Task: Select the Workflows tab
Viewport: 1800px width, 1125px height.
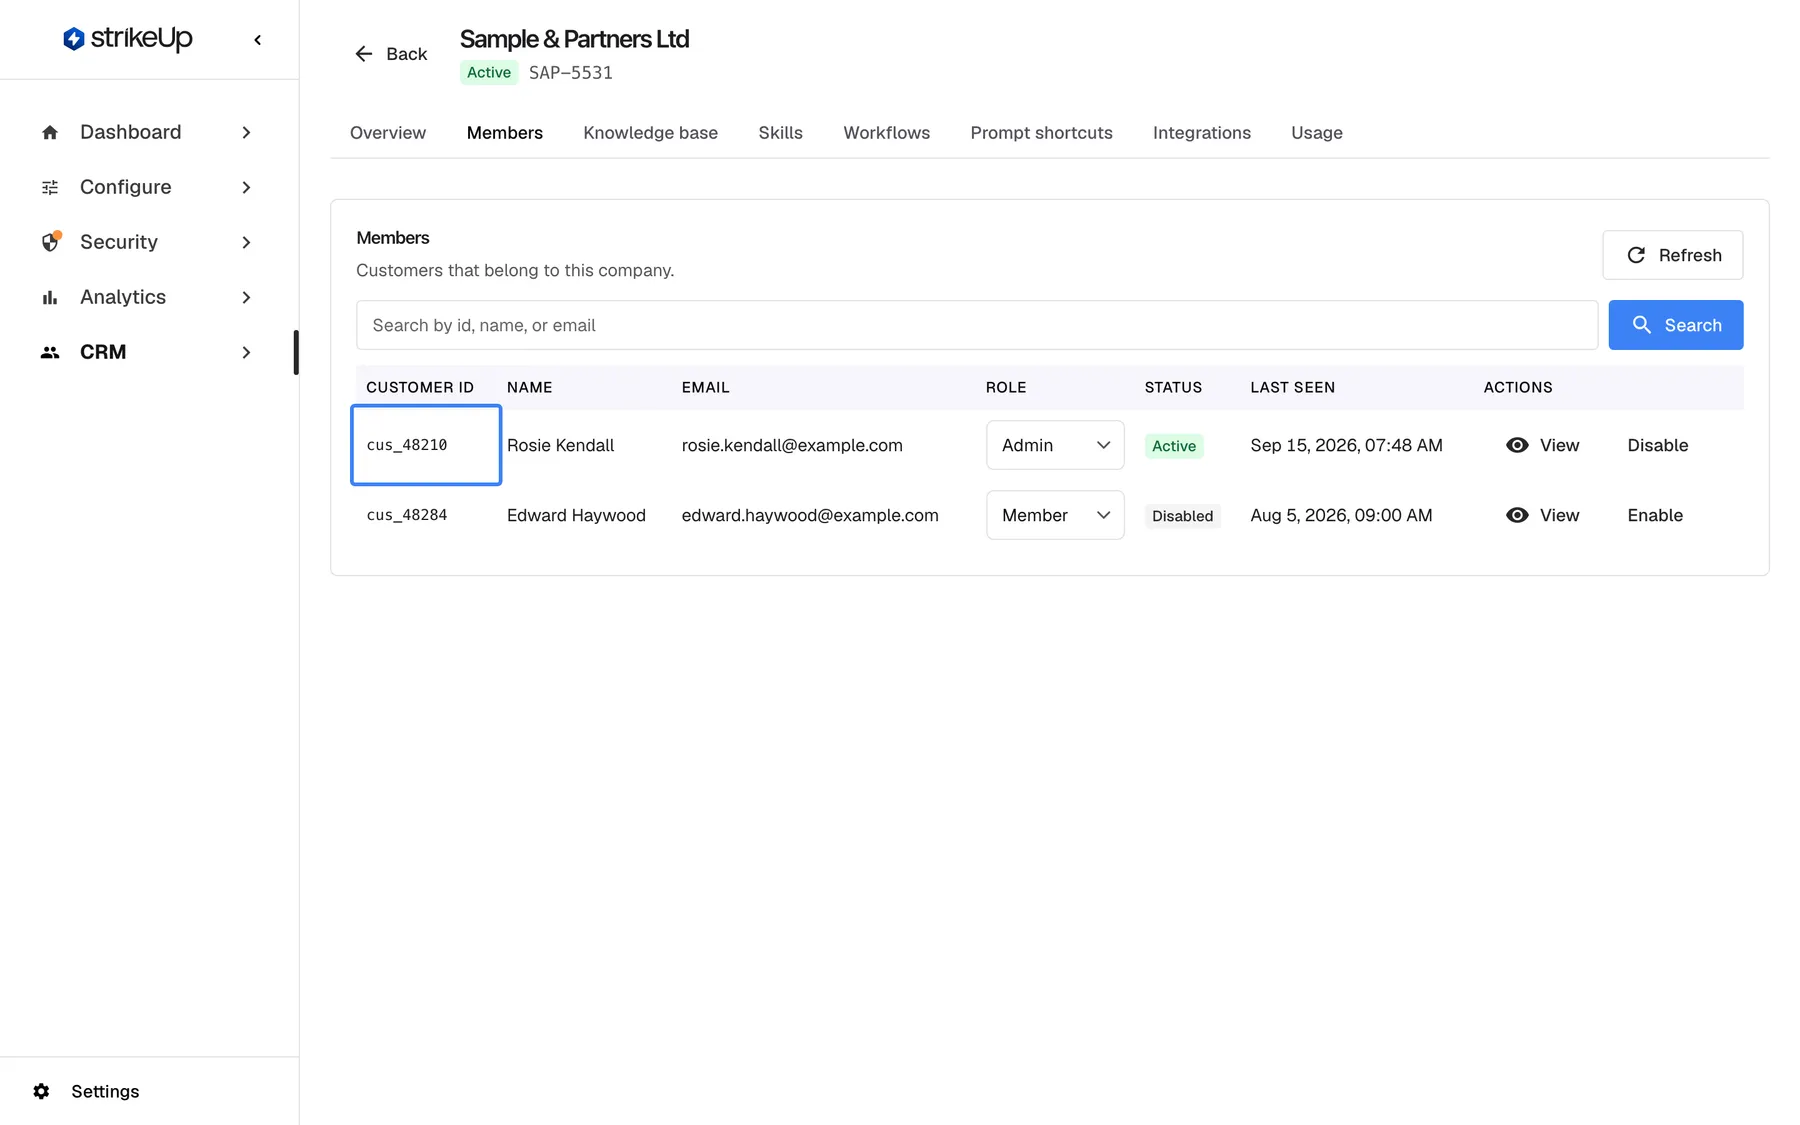Action: point(886,133)
